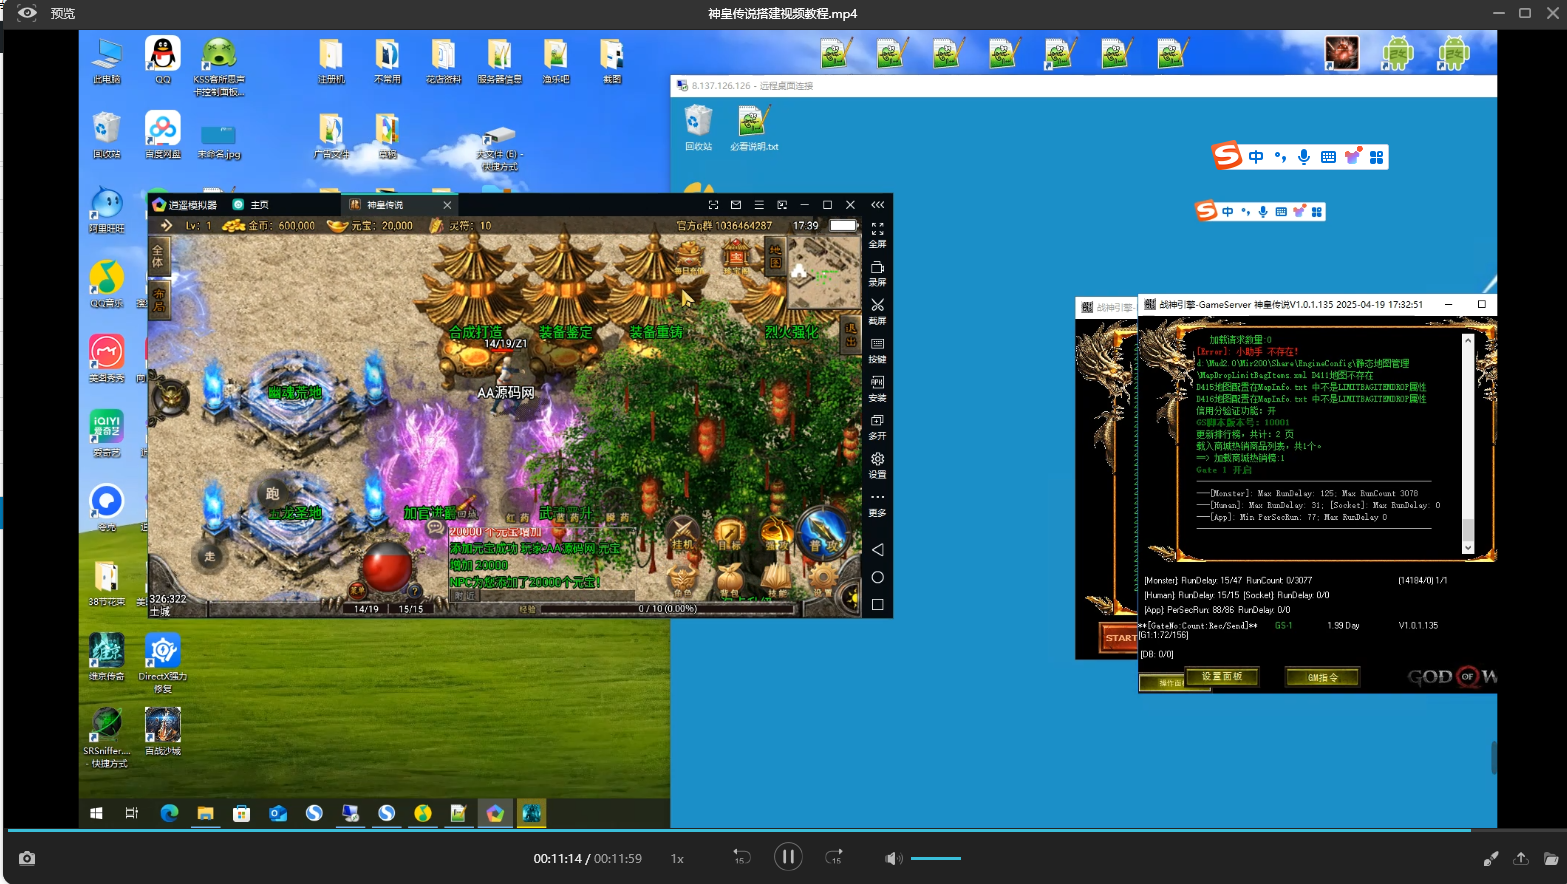Open the 1x playback speed selector

coord(677,858)
